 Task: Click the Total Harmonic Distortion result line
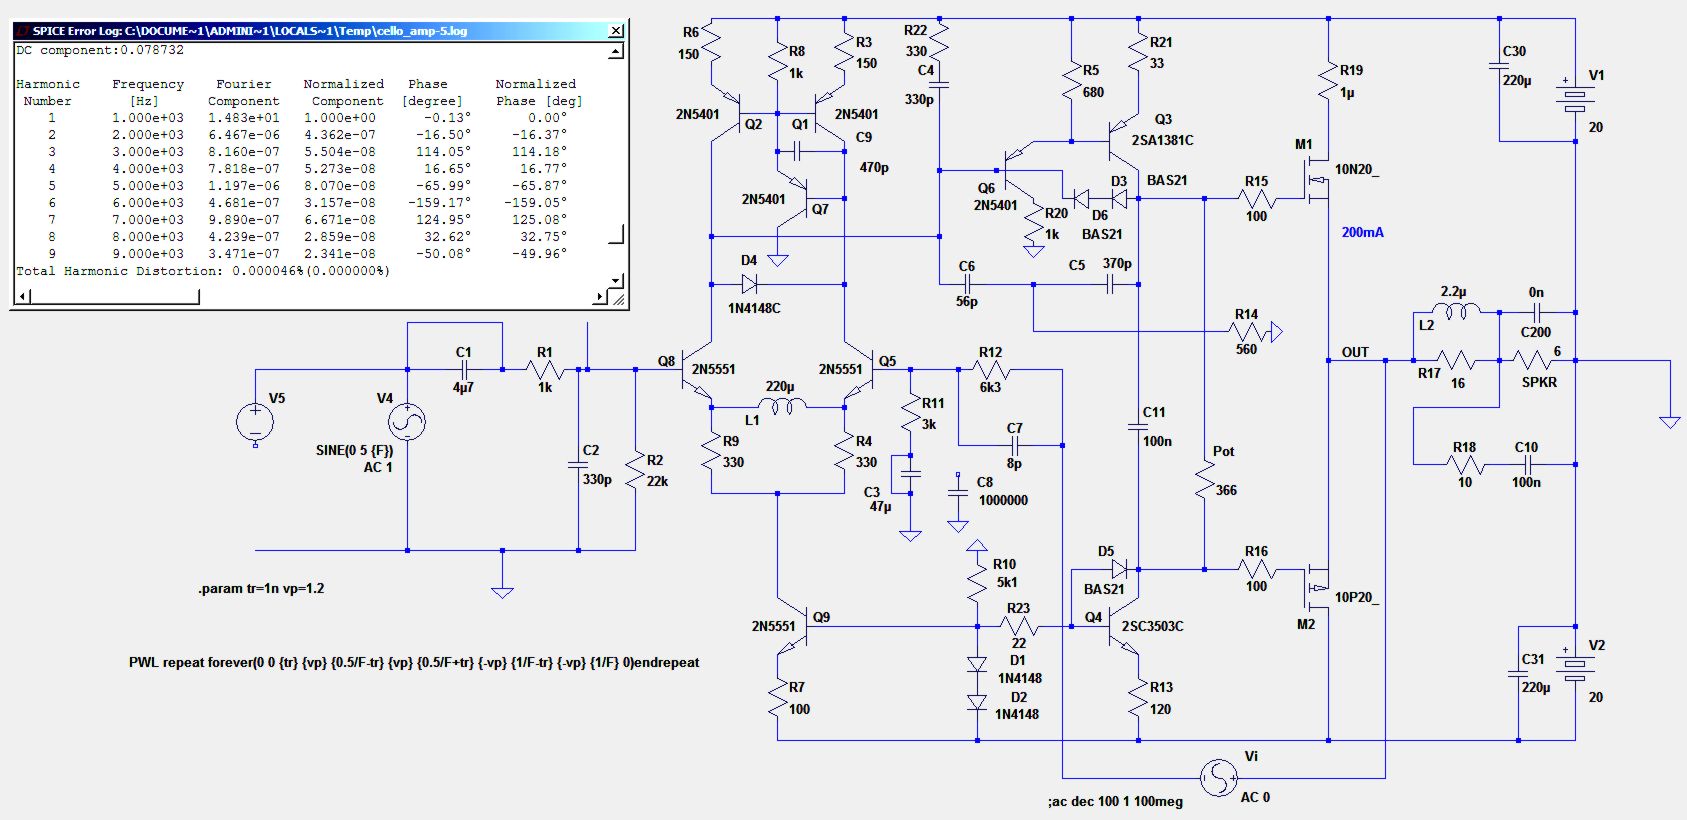tap(203, 271)
